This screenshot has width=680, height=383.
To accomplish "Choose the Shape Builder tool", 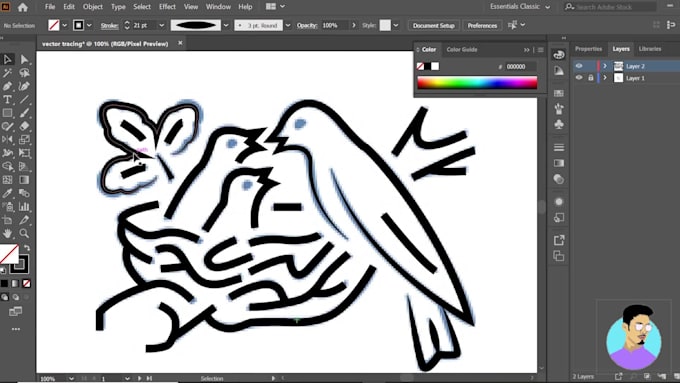I will coord(7,166).
